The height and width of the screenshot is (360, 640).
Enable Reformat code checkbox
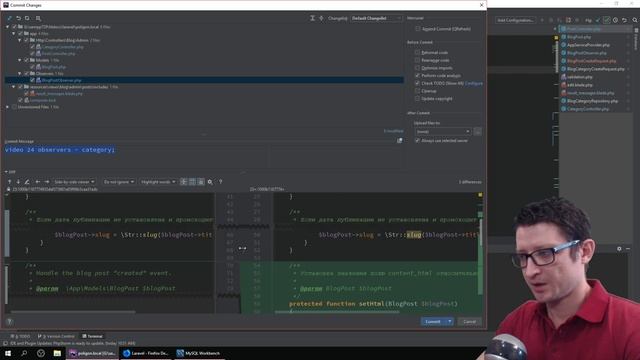tap(417, 52)
